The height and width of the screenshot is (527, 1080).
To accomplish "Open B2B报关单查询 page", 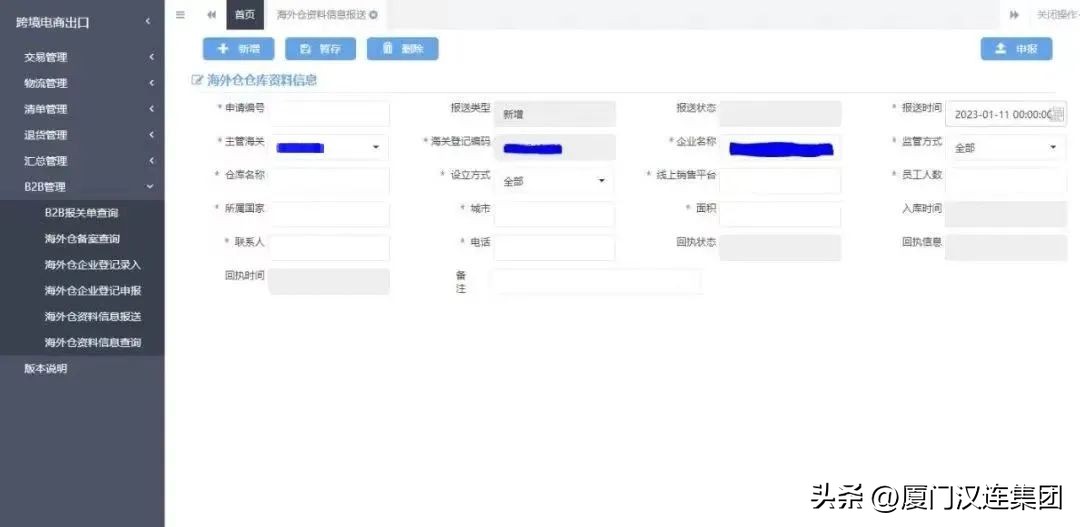I will [x=83, y=213].
